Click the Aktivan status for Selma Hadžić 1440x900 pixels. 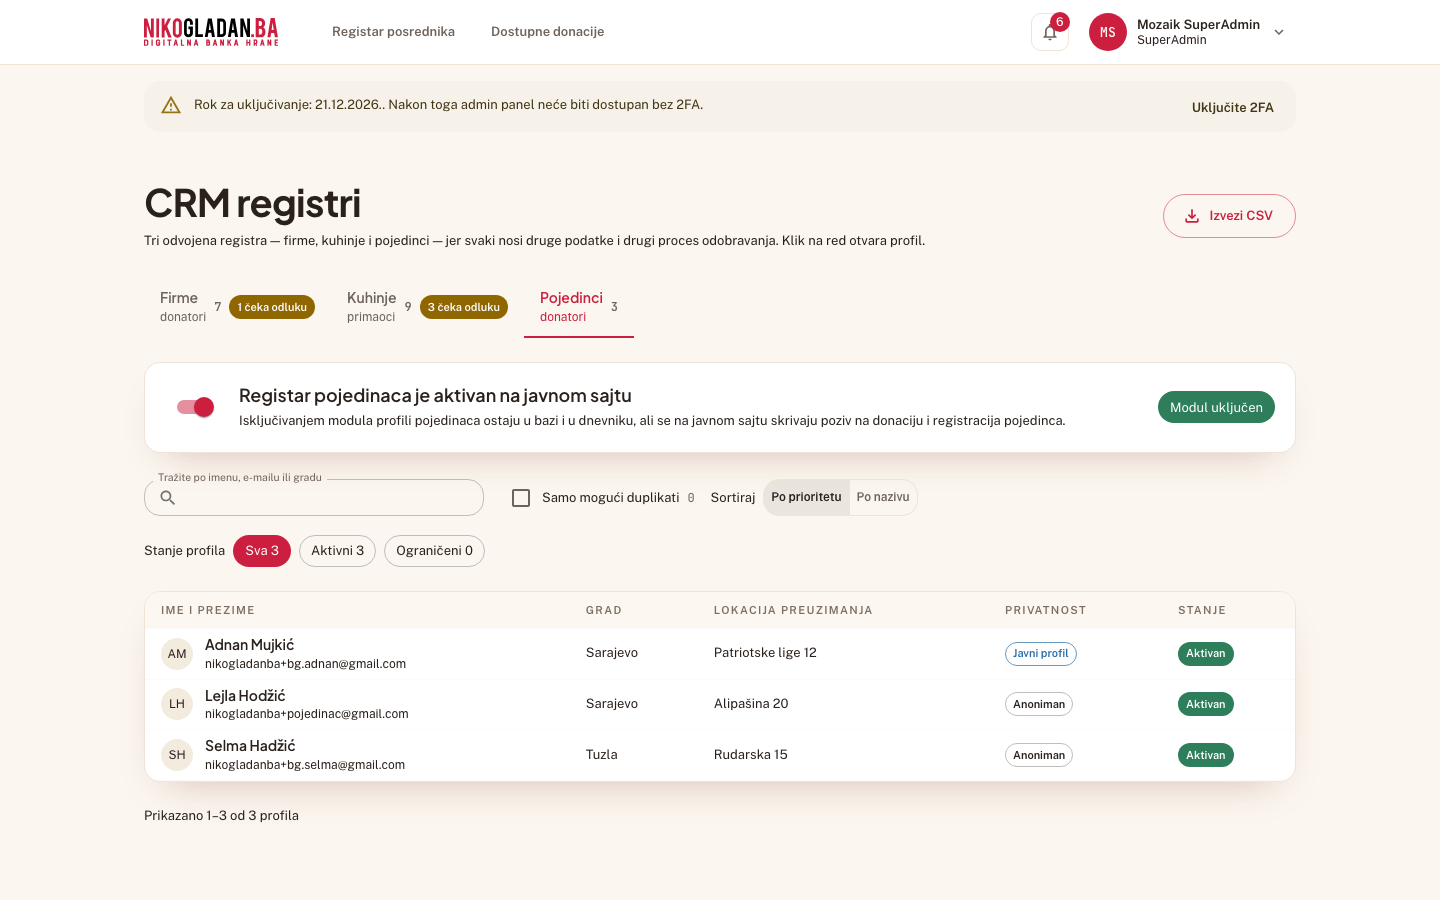[1206, 755]
